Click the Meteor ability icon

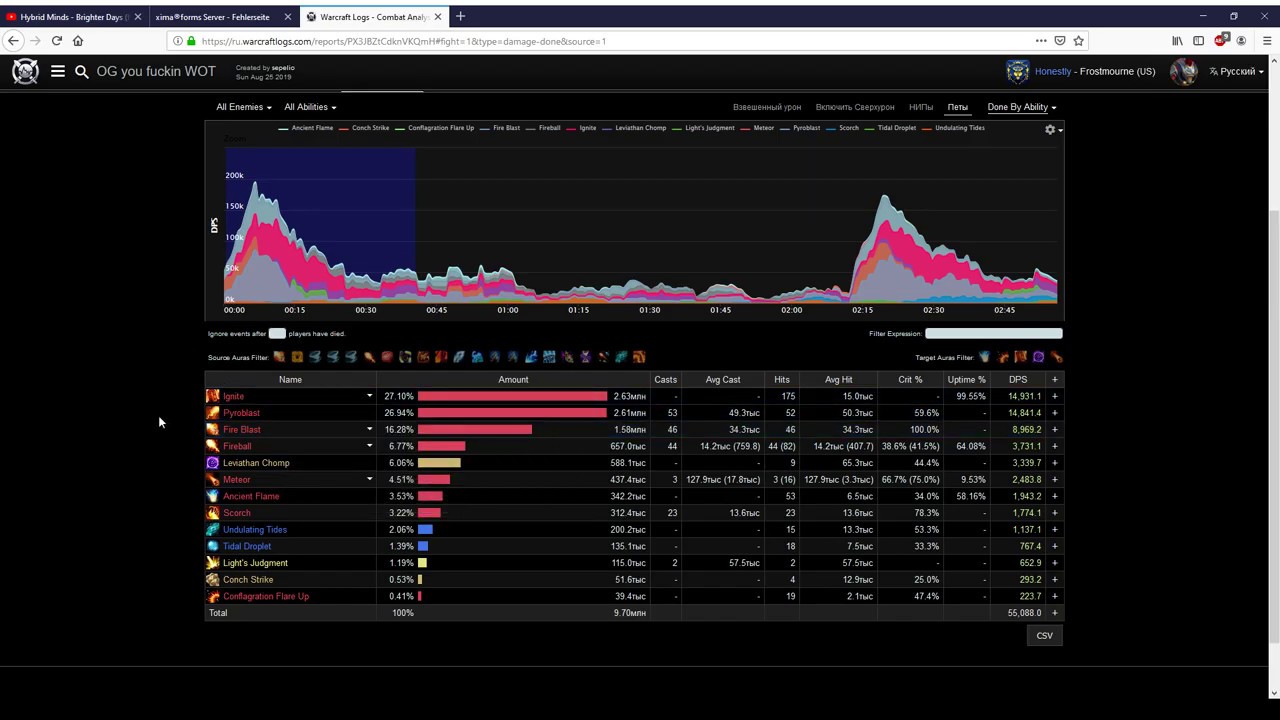[x=212, y=480]
